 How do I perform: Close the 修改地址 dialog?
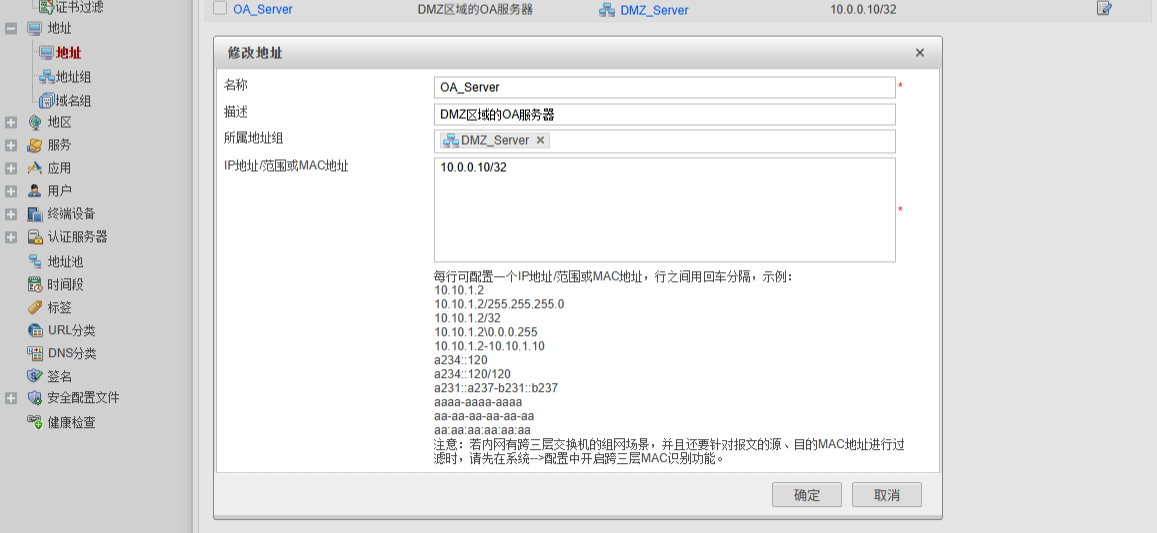[x=919, y=53]
